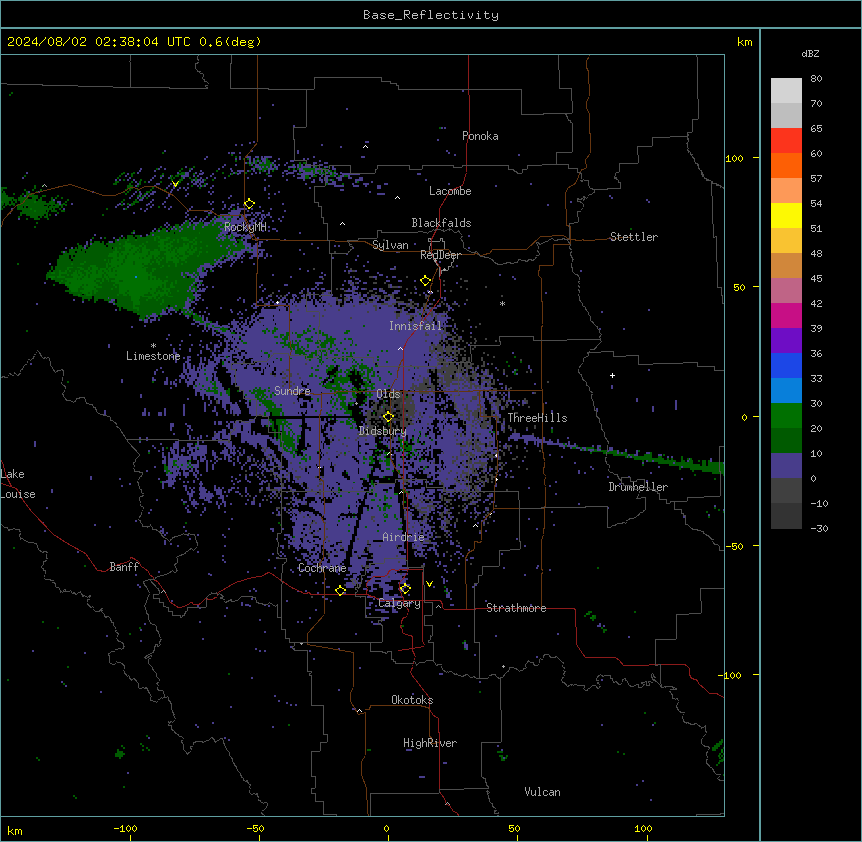Select the bright yellow legend swatch
Viewport: 862px width, 842px height.
(786, 215)
